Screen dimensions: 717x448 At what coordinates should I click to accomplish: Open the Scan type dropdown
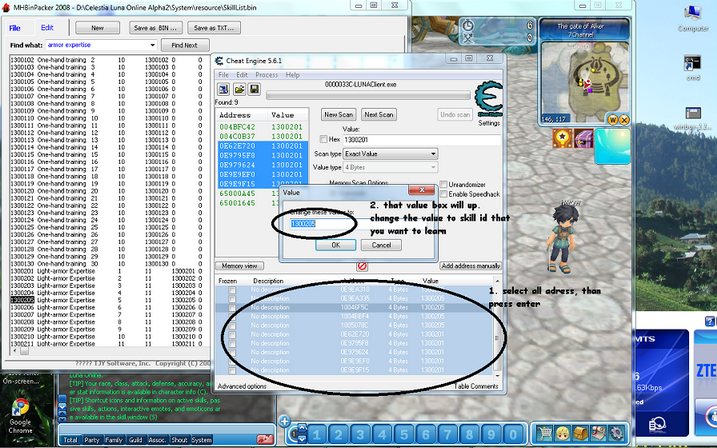[391, 154]
